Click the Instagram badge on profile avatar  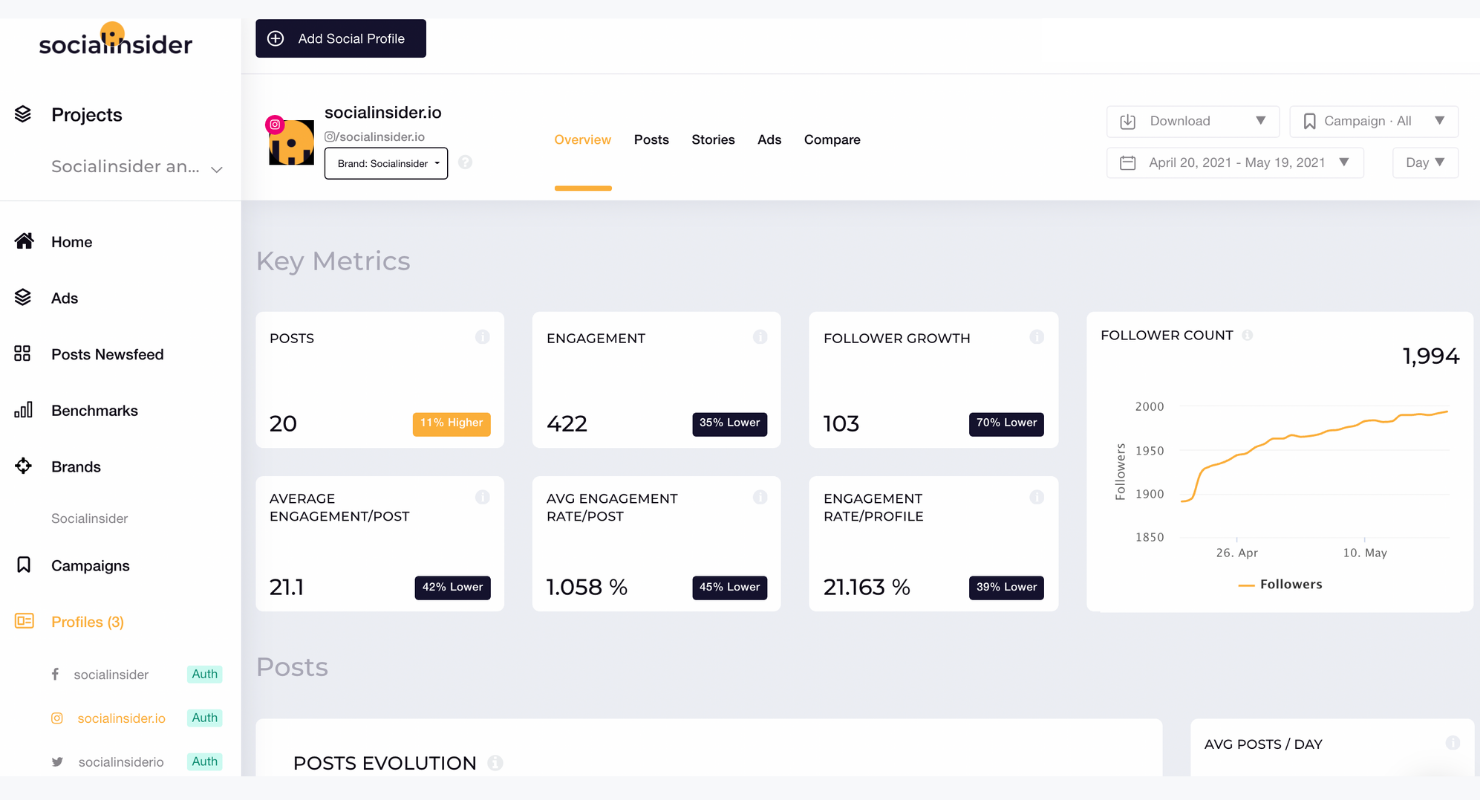point(274,125)
